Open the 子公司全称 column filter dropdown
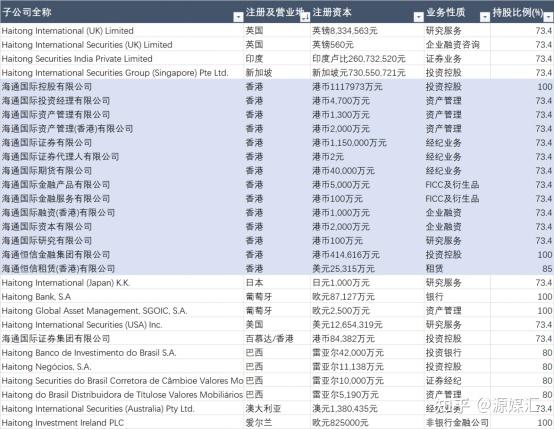 click(238, 17)
